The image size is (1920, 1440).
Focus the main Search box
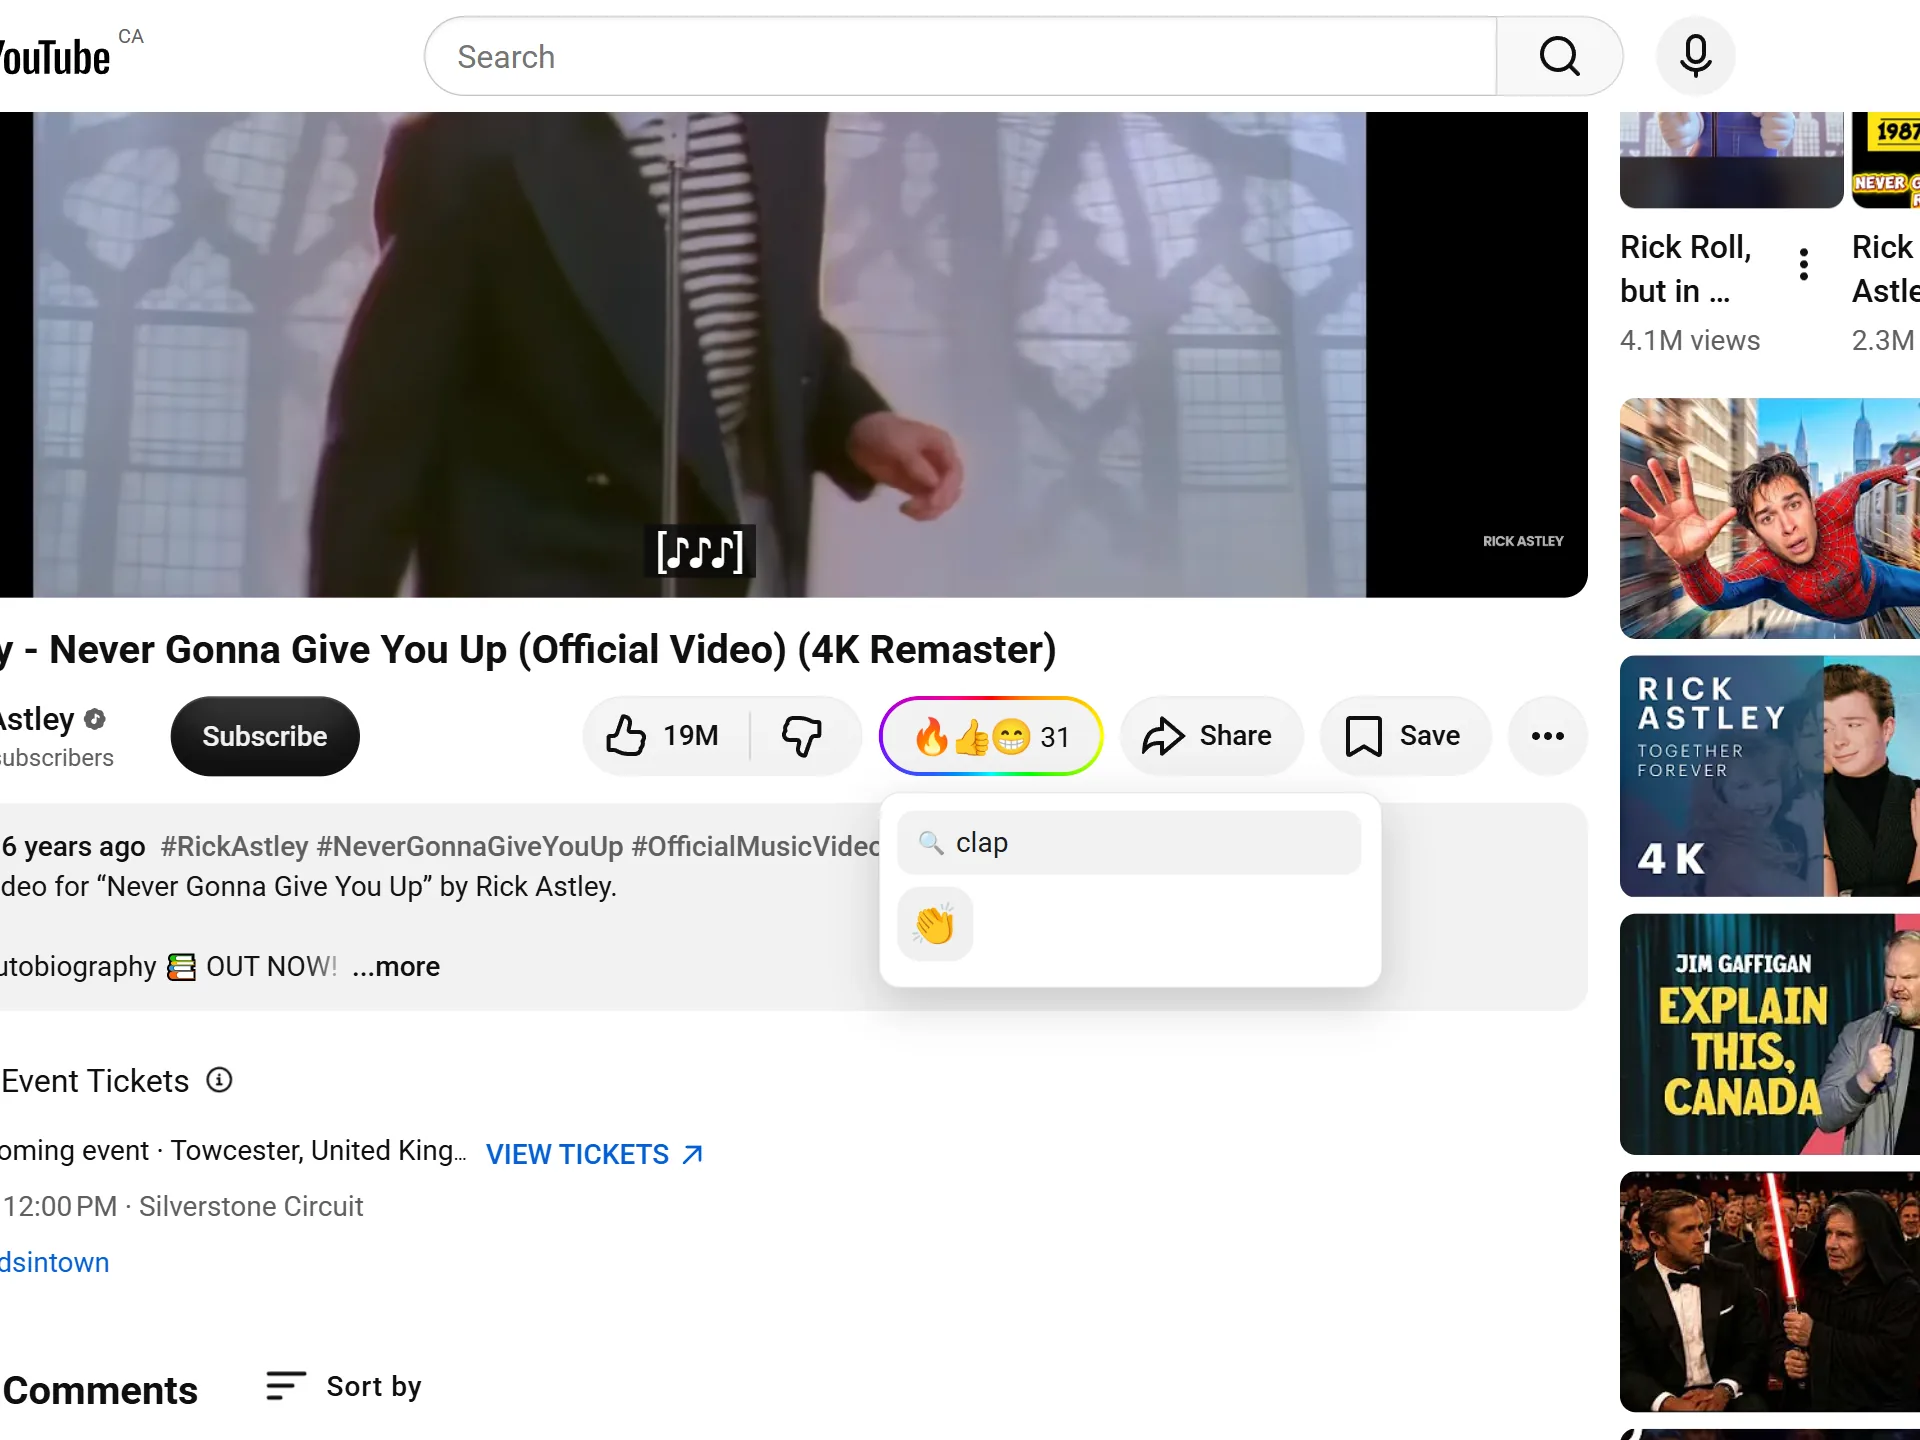(x=960, y=56)
